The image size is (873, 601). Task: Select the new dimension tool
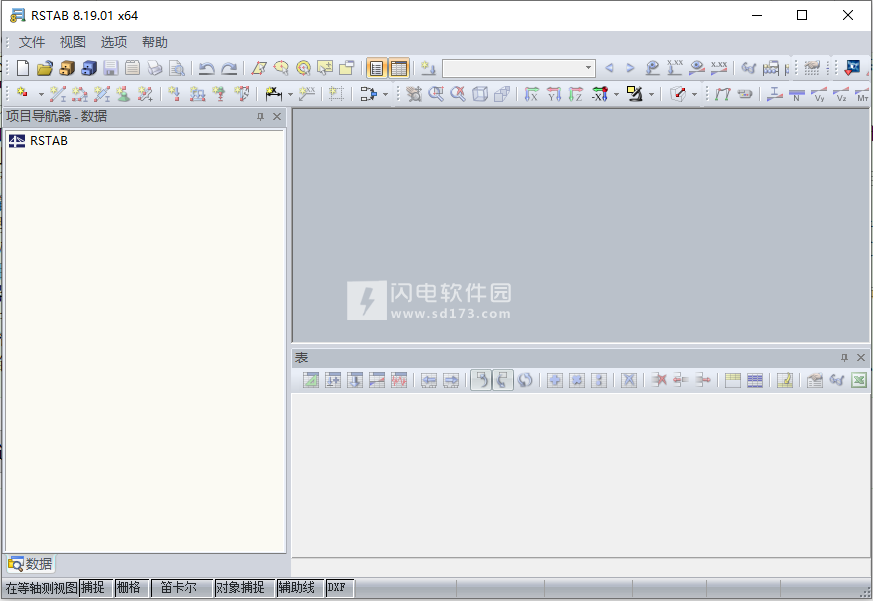pyautogui.click(x=273, y=94)
